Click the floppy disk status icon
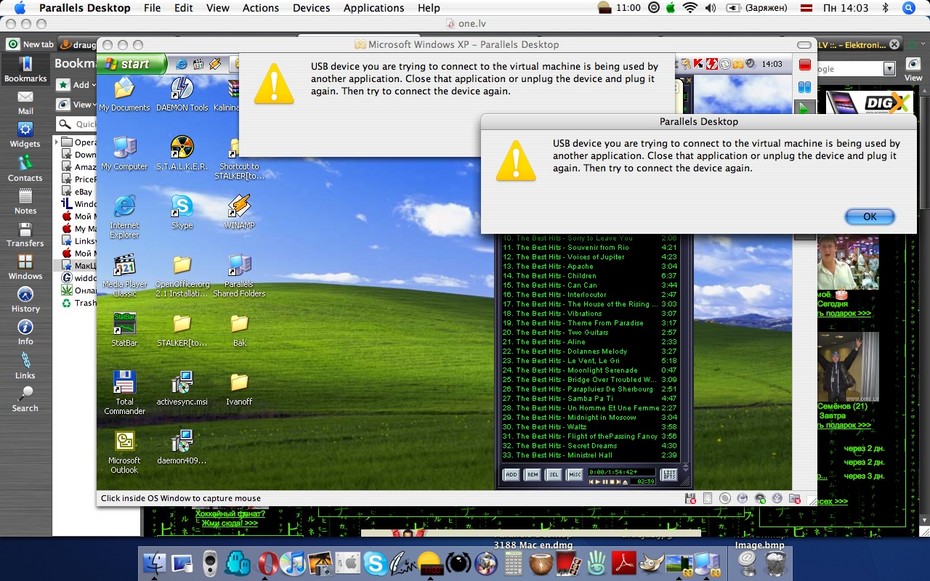The image size is (930, 581). [x=690, y=499]
